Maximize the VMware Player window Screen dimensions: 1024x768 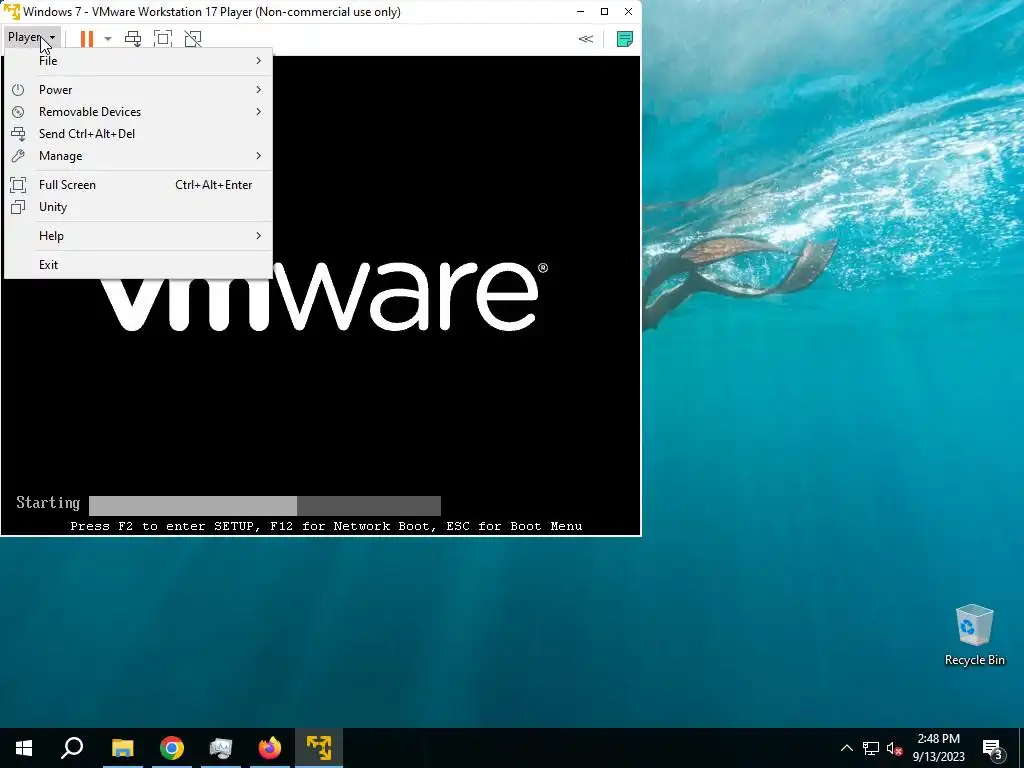[x=604, y=12]
